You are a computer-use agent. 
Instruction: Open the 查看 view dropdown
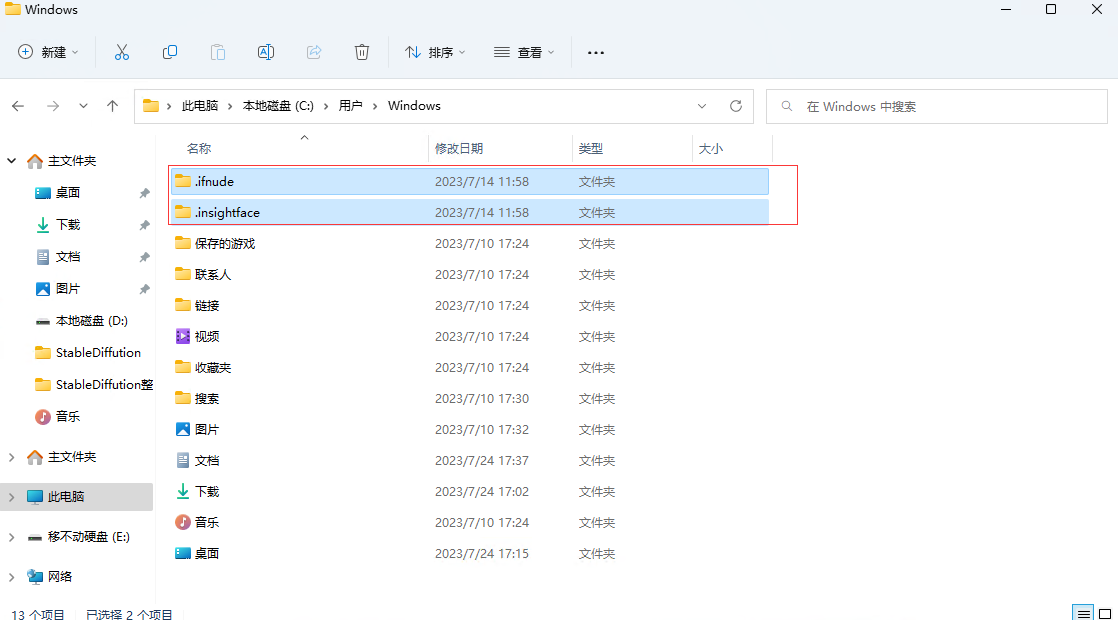(x=524, y=52)
